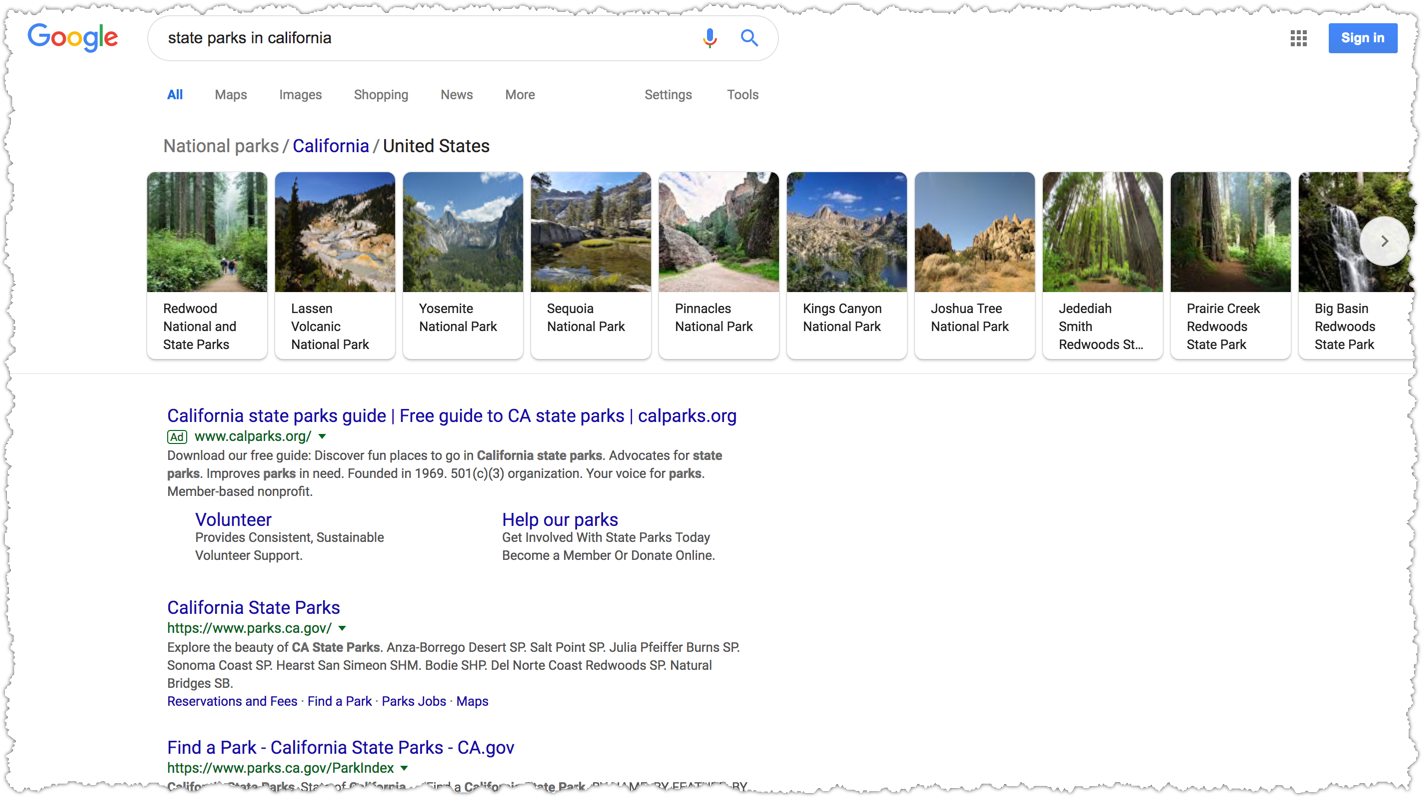Open search Tools
This screenshot has width=1422, height=797.
coord(743,95)
